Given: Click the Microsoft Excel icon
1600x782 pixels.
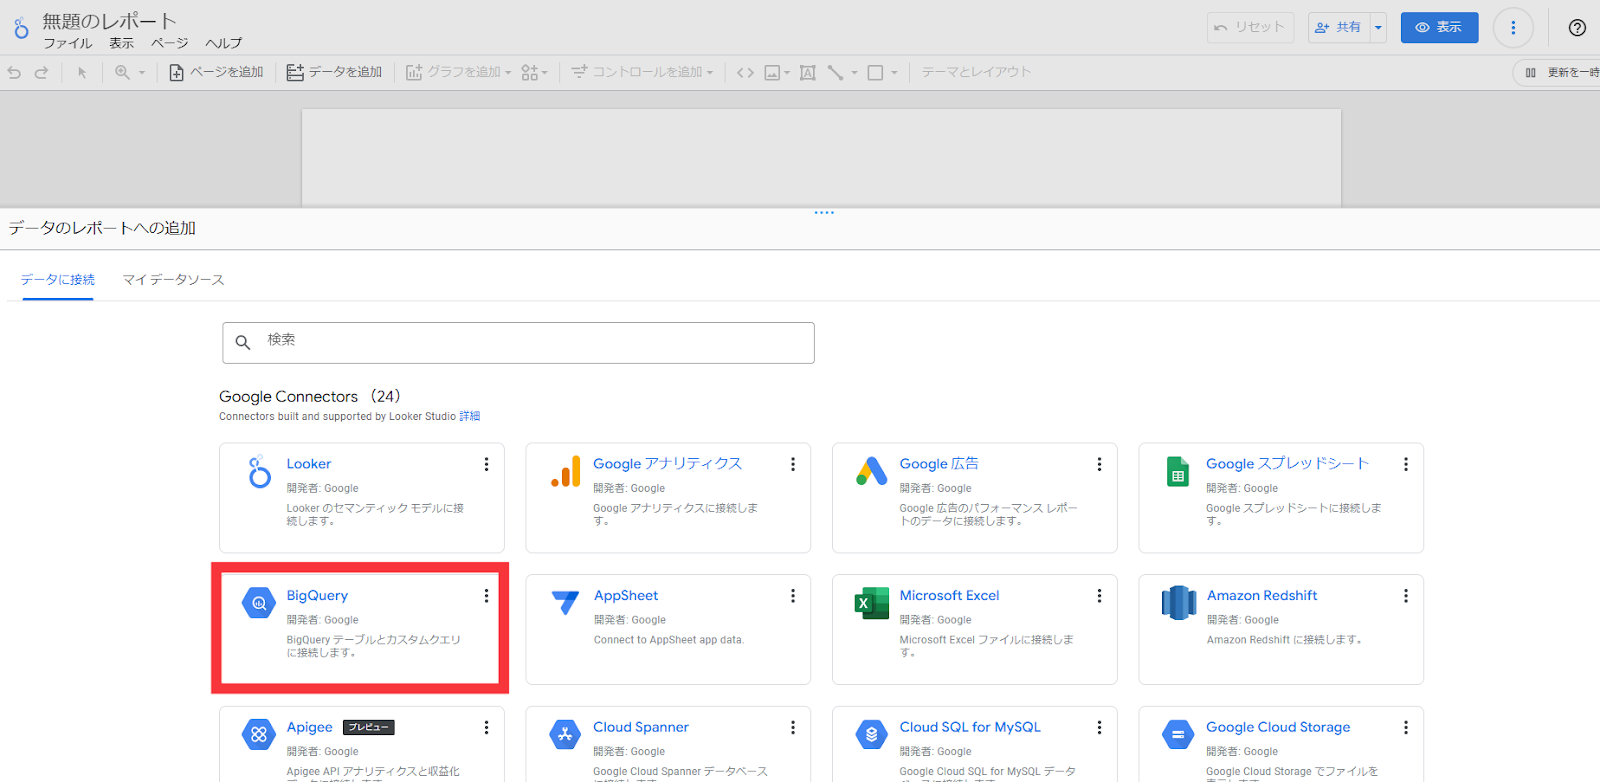Looking at the screenshot, I should tap(872, 603).
